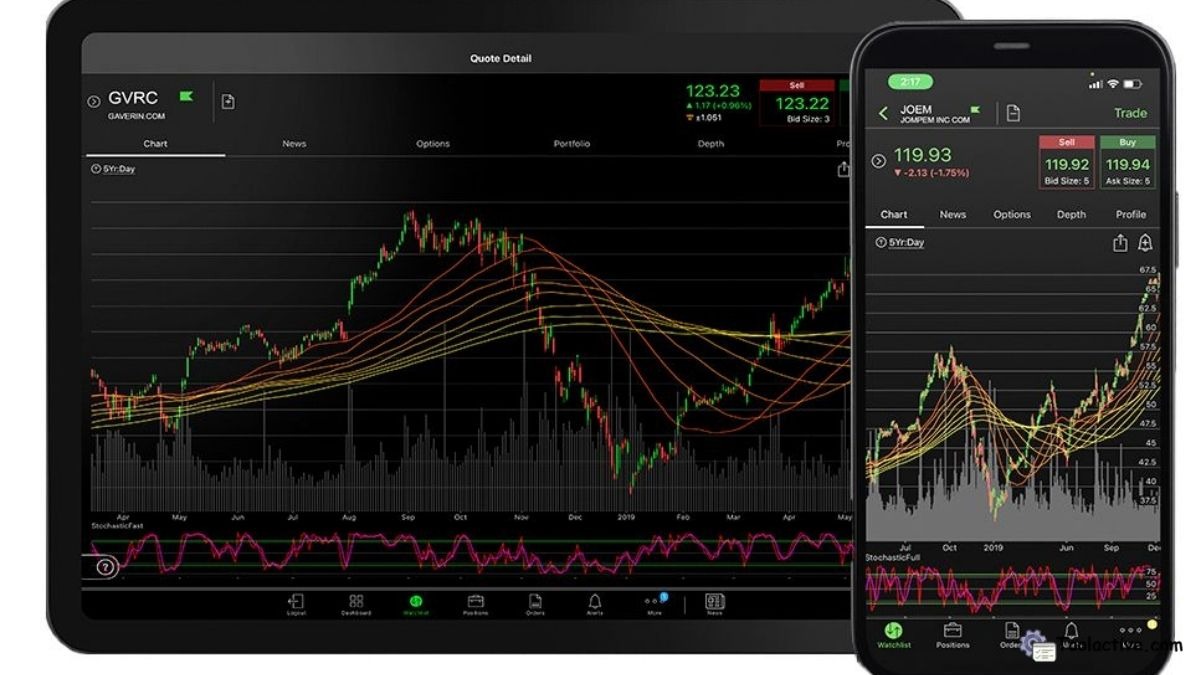The image size is (1200, 675).
Task: Switch to the Options tab on the tablet
Action: point(432,144)
